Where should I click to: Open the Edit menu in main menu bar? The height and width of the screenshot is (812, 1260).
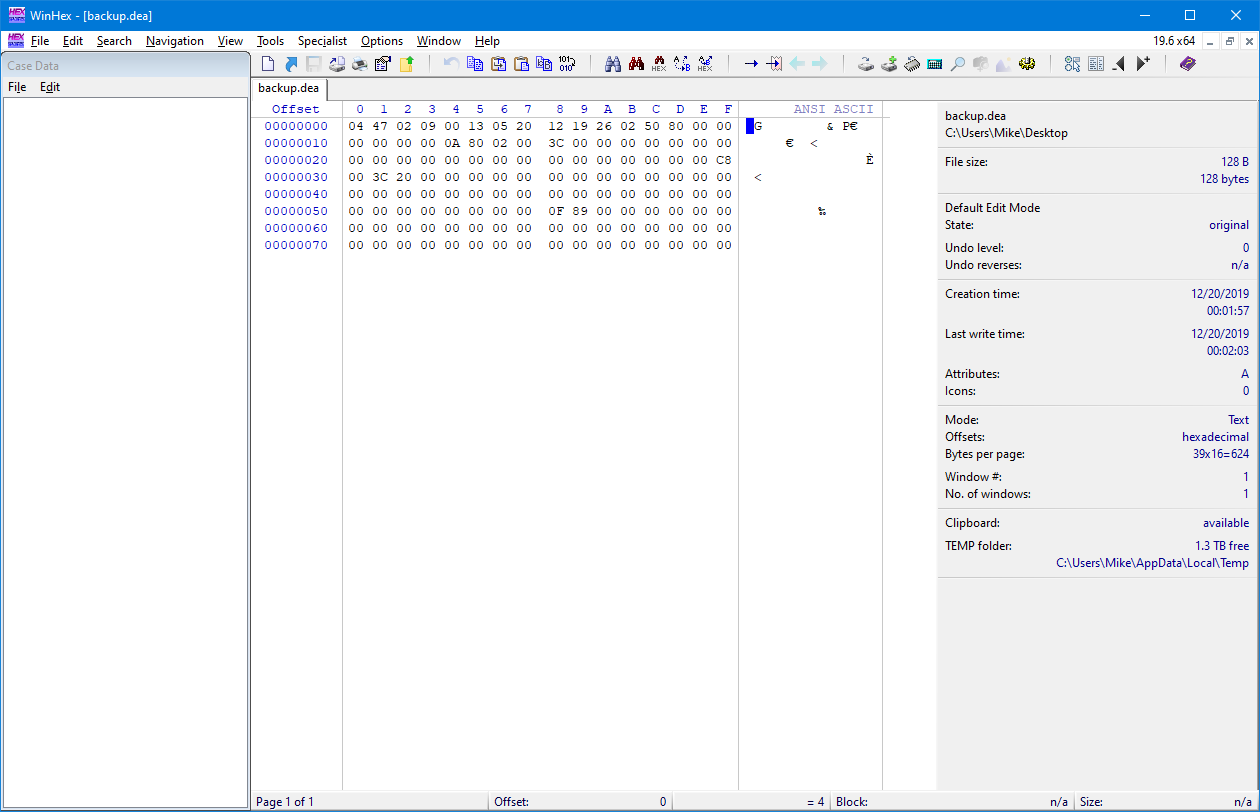73,41
